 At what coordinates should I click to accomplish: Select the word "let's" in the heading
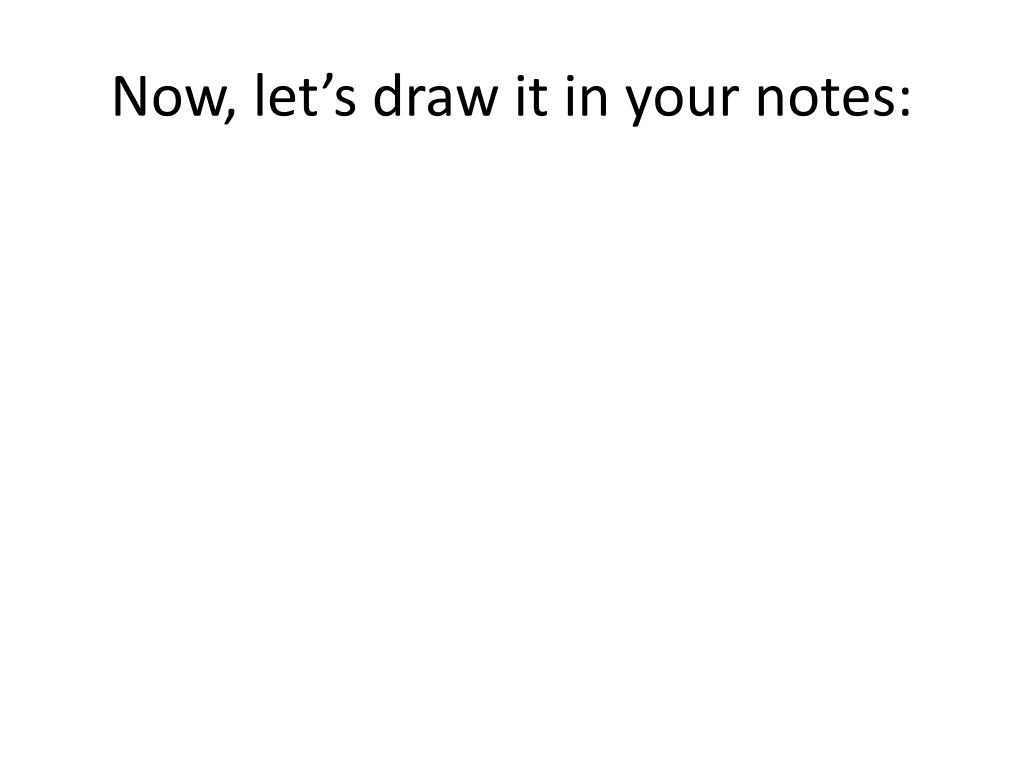coord(306,95)
